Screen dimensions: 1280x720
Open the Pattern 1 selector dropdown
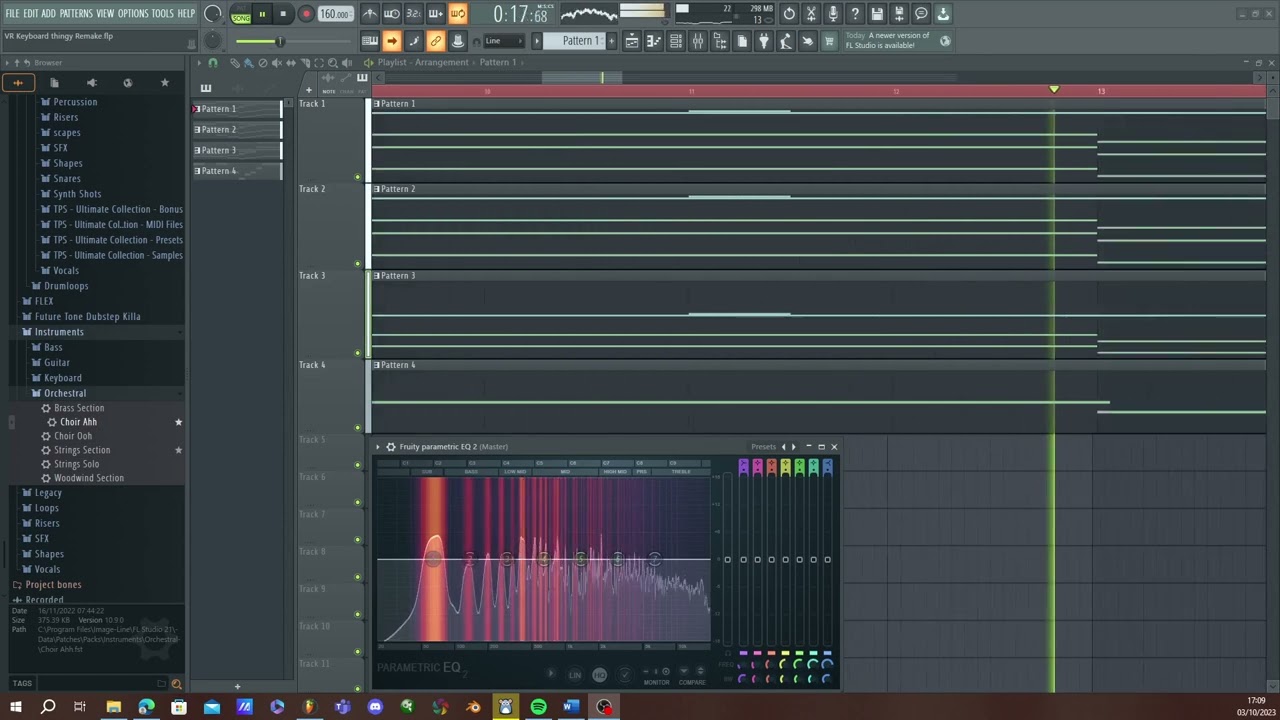tap(580, 41)
